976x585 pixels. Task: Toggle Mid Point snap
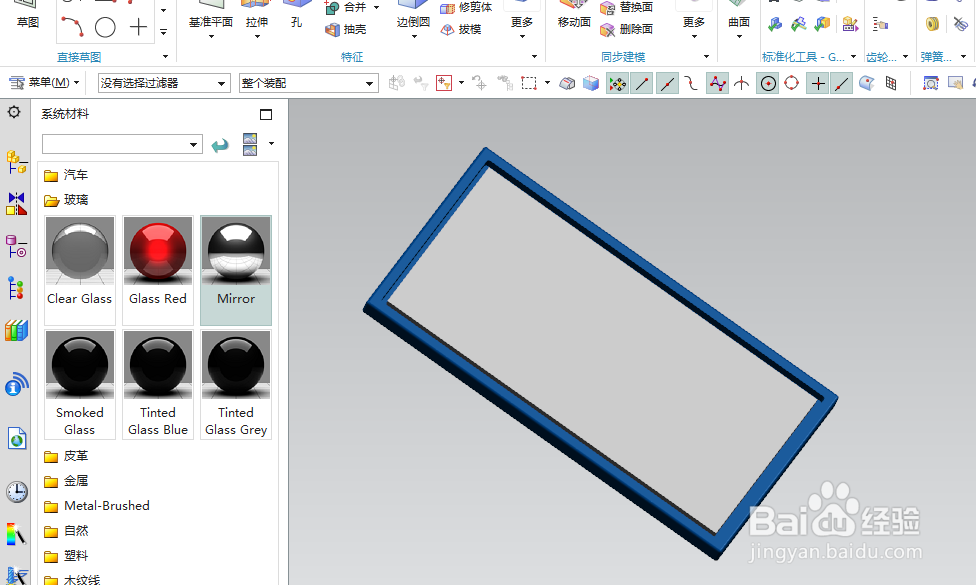pyautogui.click(x=667, y=83)
